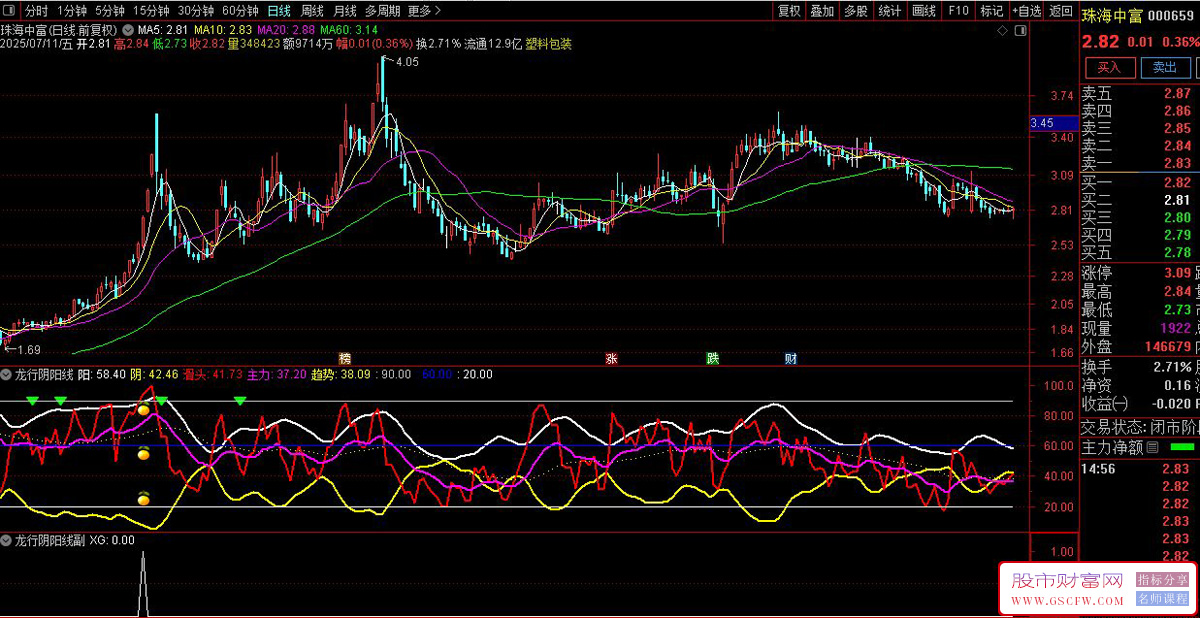The height and width of the screenshot is (618, 1200).
Task: Click the 主力: 37.20 indicator value
Action: click(x=277, y=375)
